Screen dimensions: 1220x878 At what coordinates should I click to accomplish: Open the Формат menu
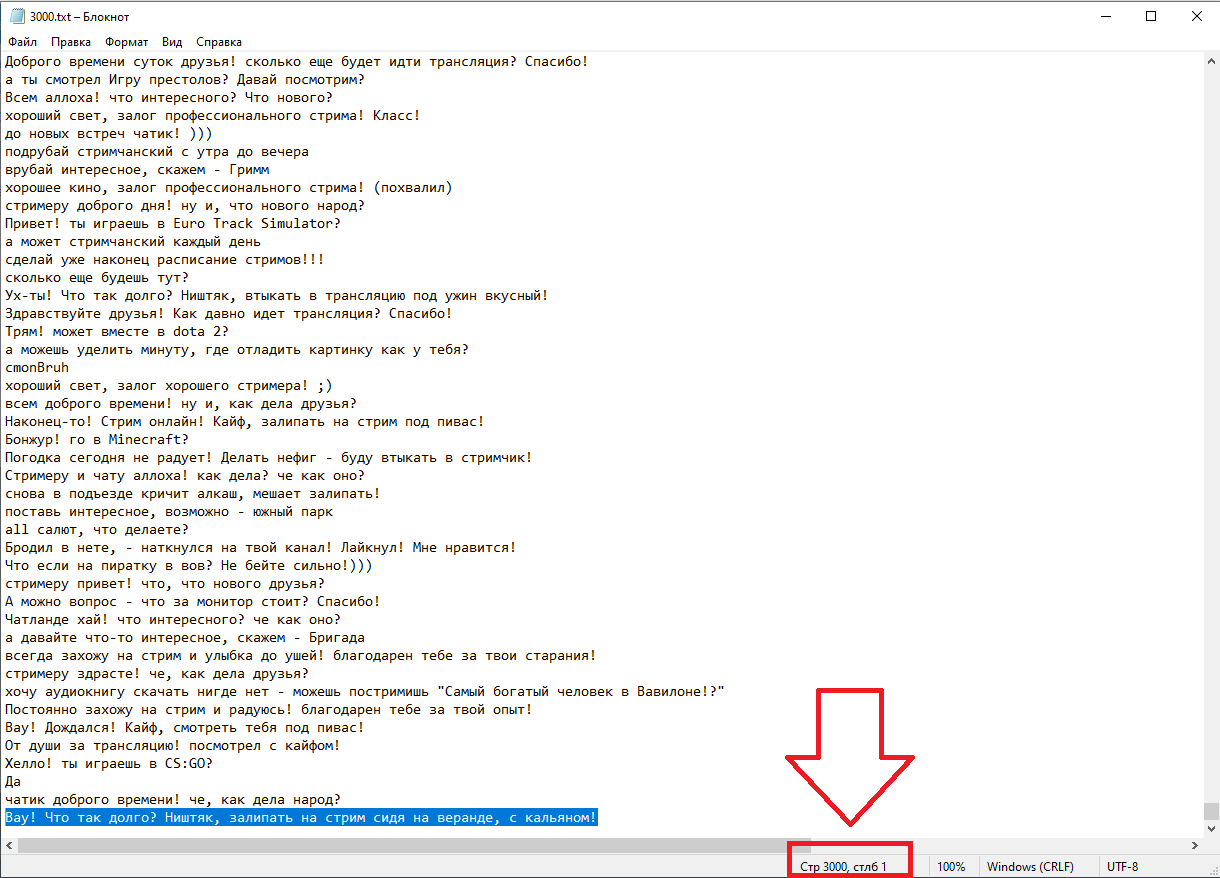coord(126,42)
